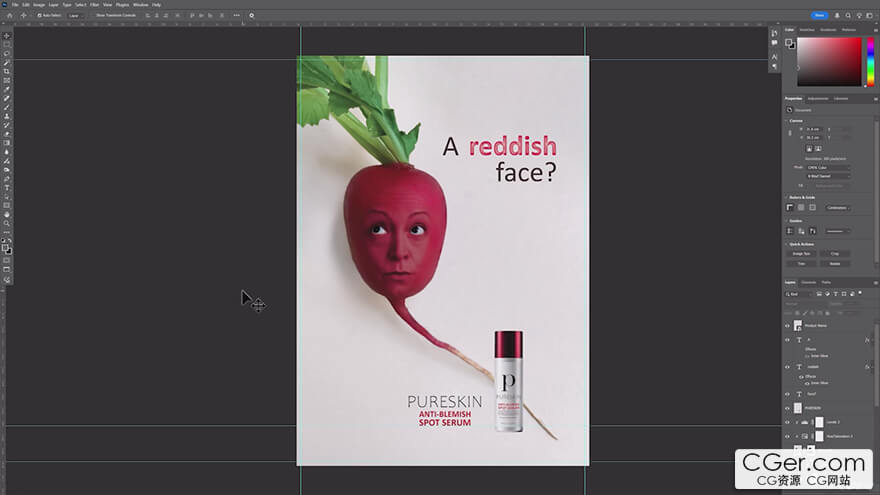Select the Levels 2 adjustment layer
This screenshot has width=880, height=495.
click(x=831, y=422)
